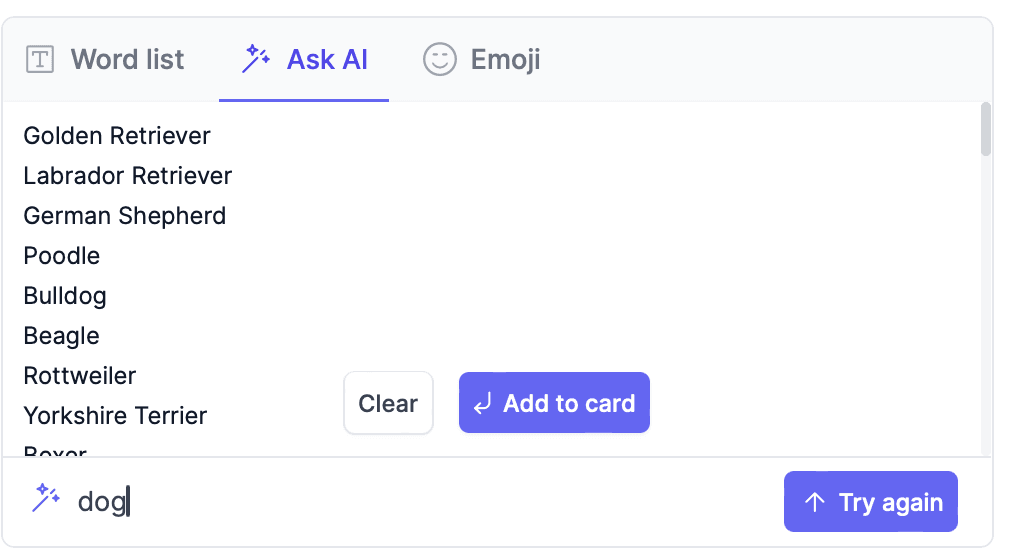Viewport: 1022px width, 554px height.
Task: Click the magic wand icon beside the prompt
Action: coord(46,498)
